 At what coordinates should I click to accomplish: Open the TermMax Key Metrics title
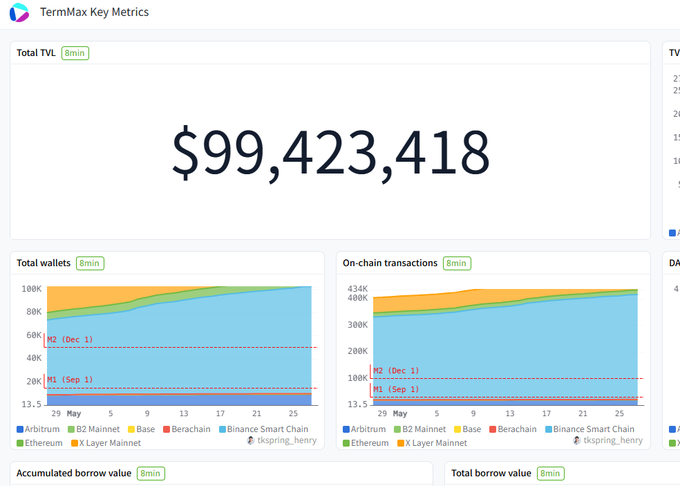94,12
